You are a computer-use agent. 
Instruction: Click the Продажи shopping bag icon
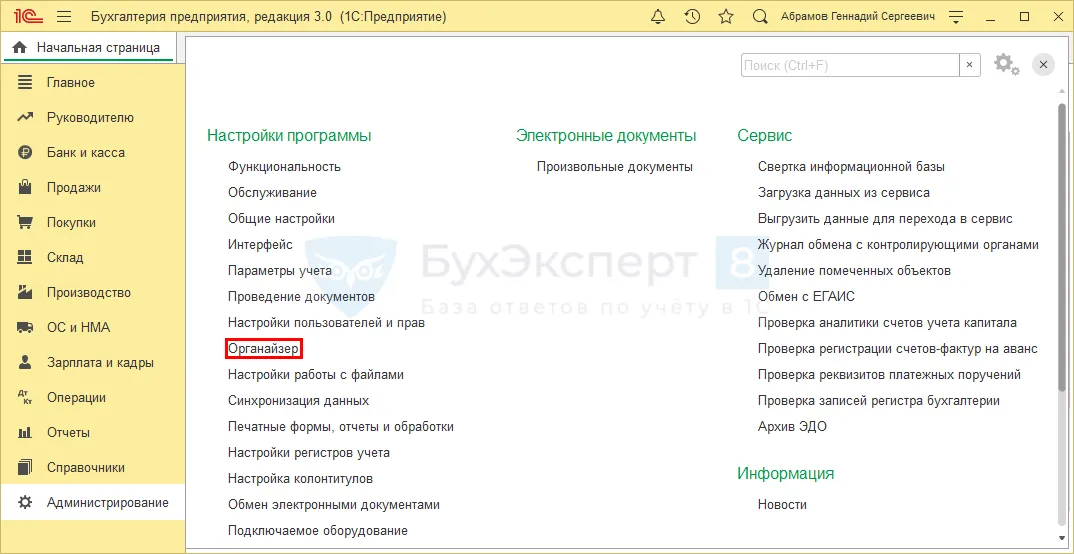pos(25,188)
